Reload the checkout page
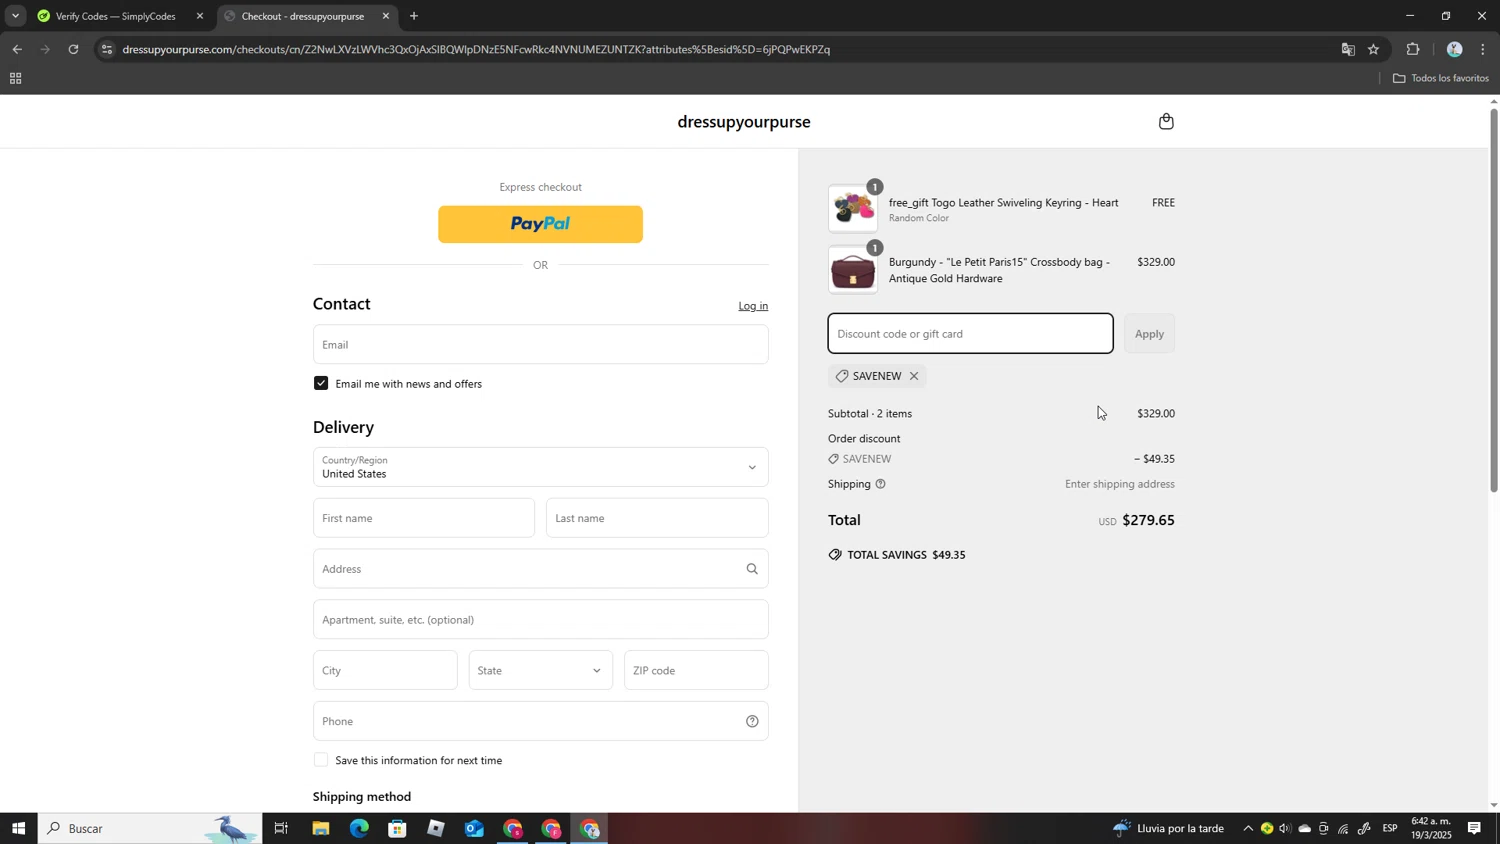 [x=73, y=49]
